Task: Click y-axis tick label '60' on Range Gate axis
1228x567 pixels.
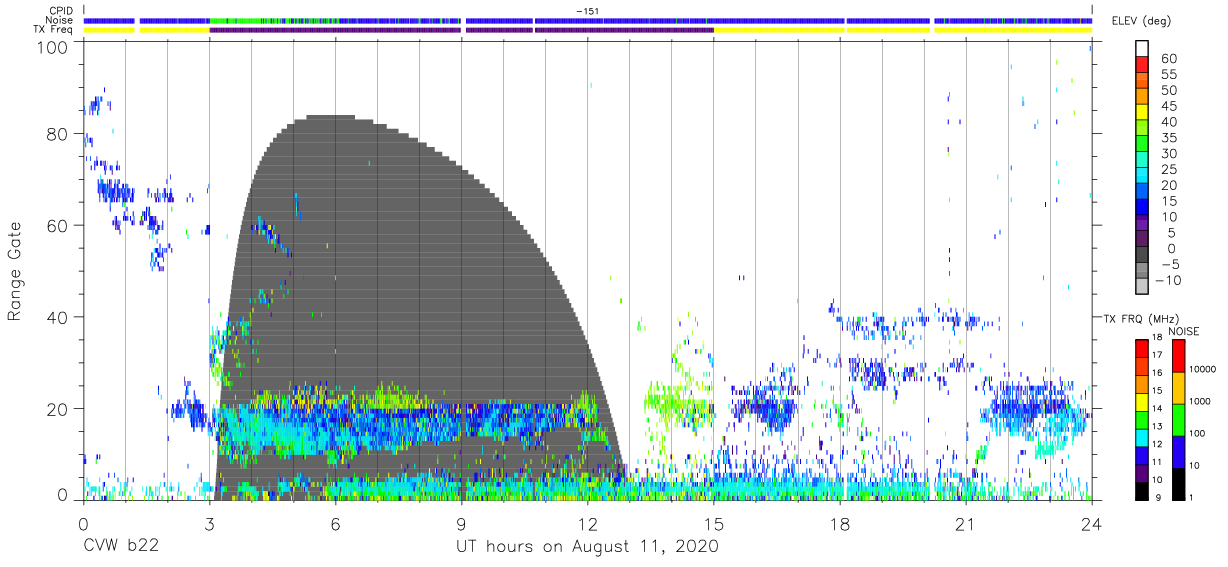Action: coord(59,225)
